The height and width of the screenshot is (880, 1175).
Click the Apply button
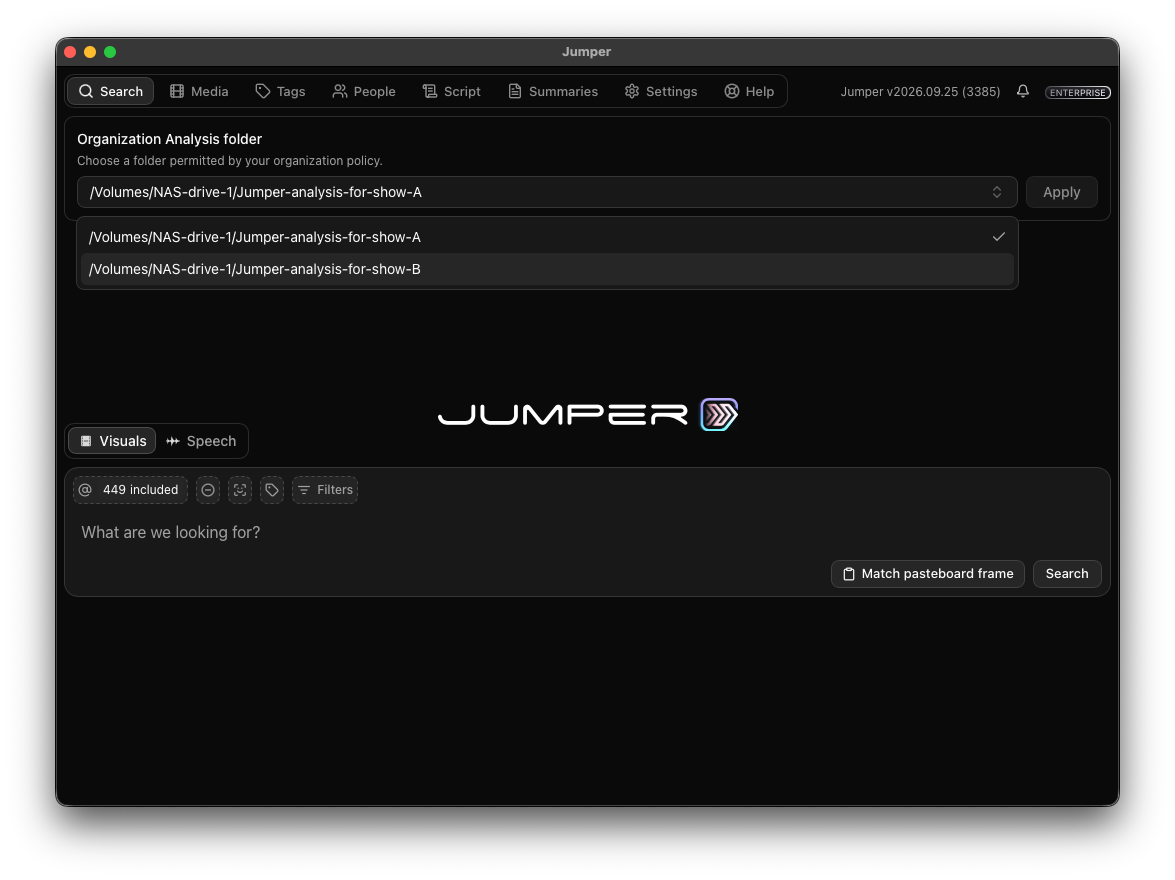pos(1061,193)
